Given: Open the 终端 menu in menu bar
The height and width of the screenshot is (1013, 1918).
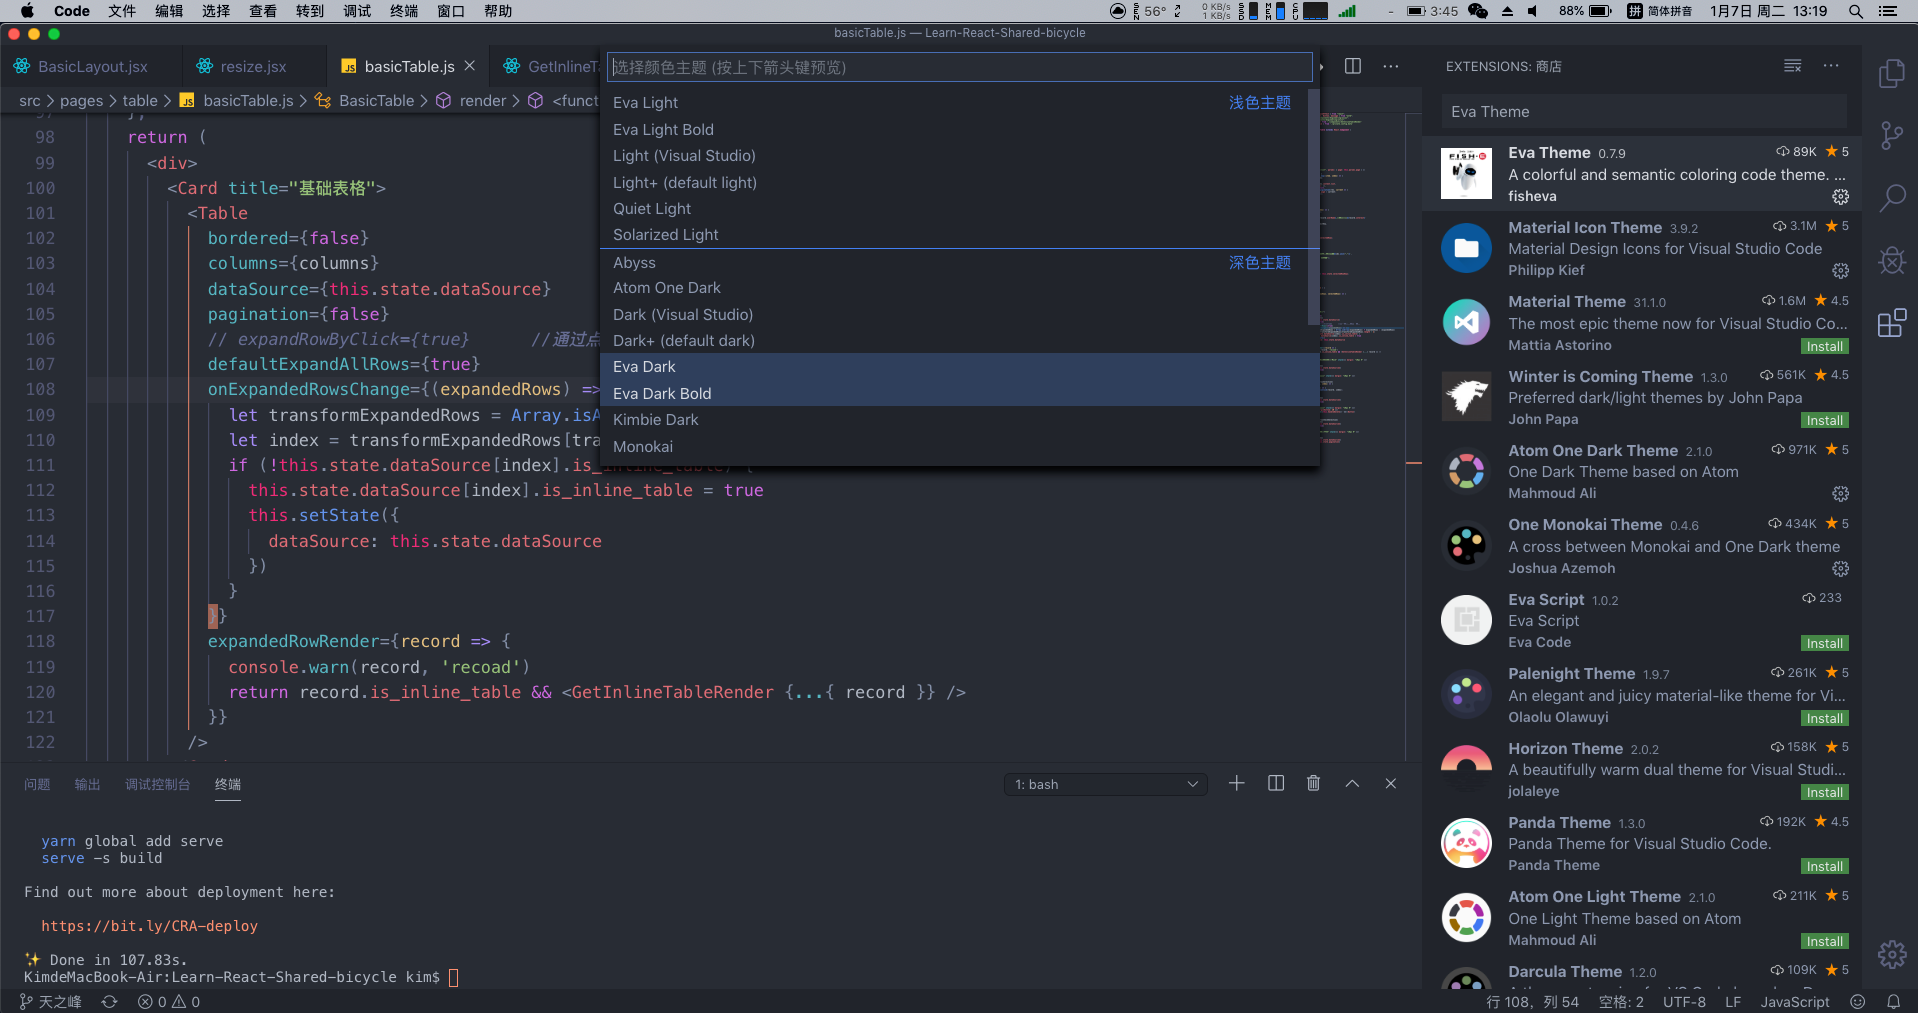Looking at the screenshot, I should pos(404,11).
